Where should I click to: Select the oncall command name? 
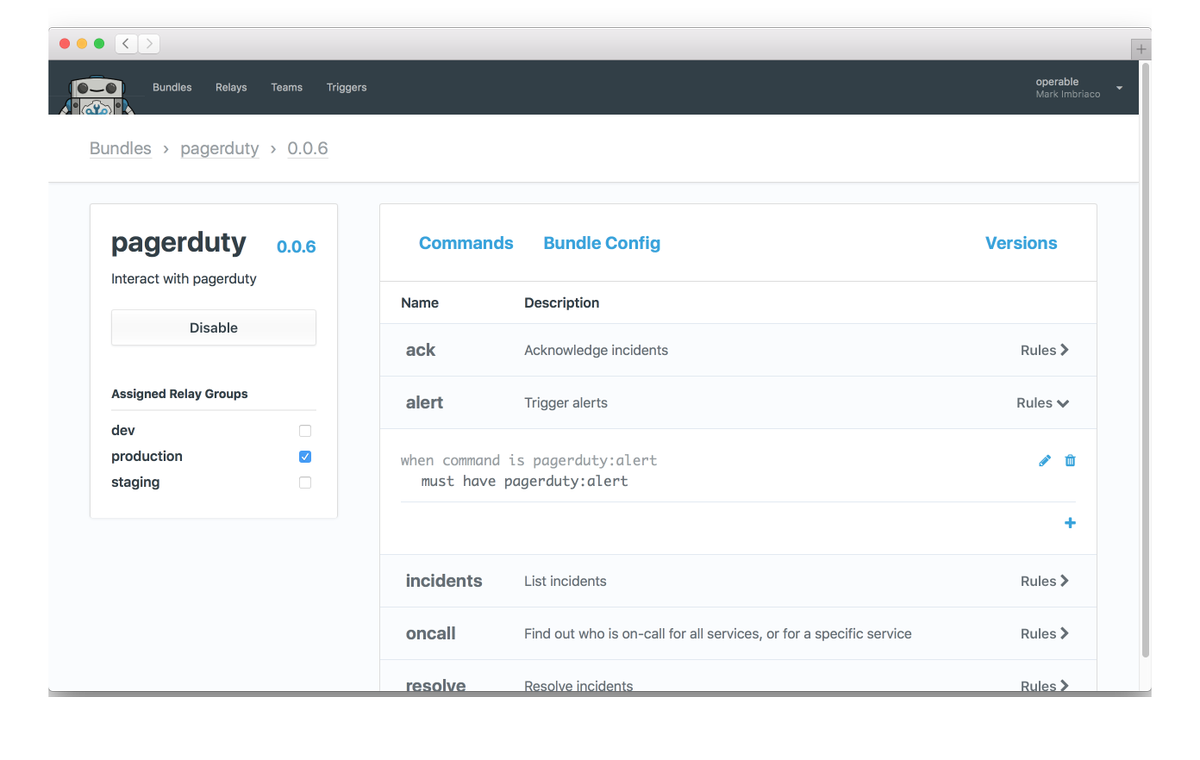(x=430, y=634)
